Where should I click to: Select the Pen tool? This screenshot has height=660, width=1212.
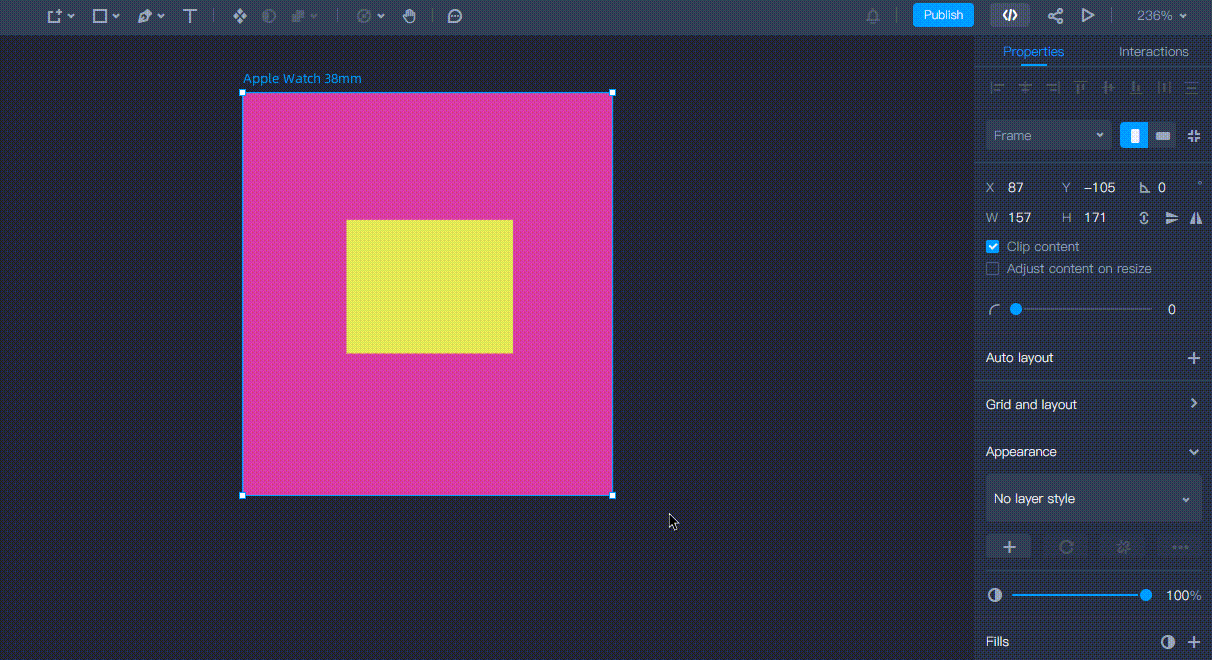click(145, 16)
